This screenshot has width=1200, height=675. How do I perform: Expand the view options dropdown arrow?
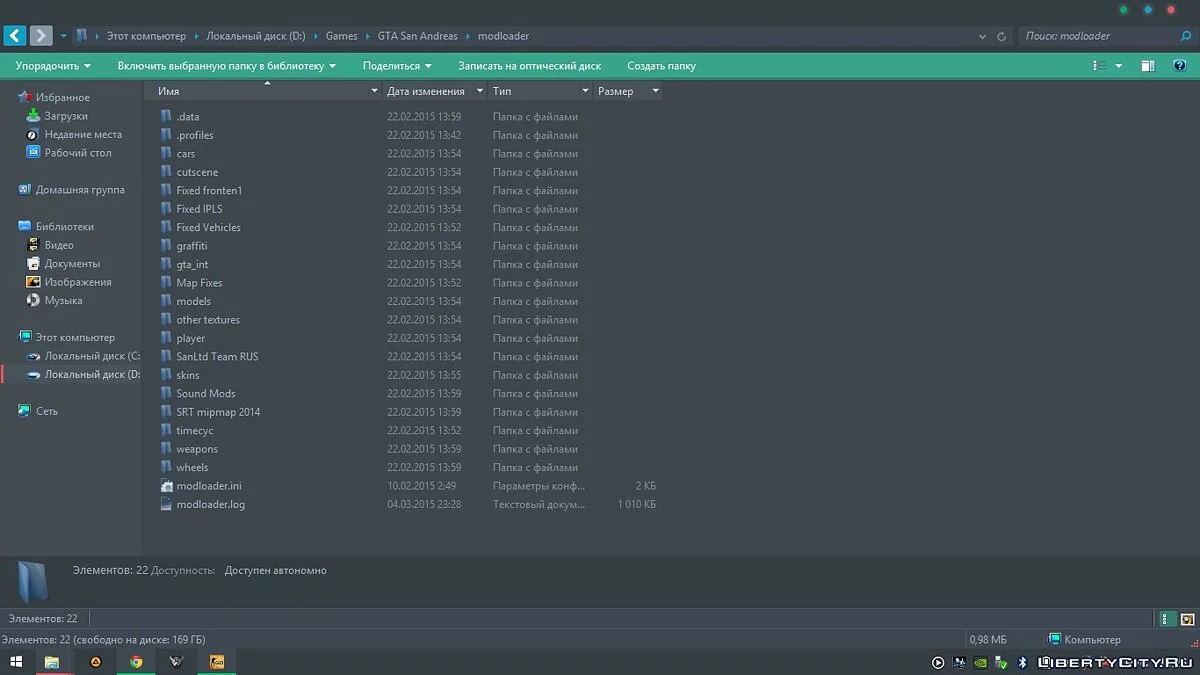1119,66
